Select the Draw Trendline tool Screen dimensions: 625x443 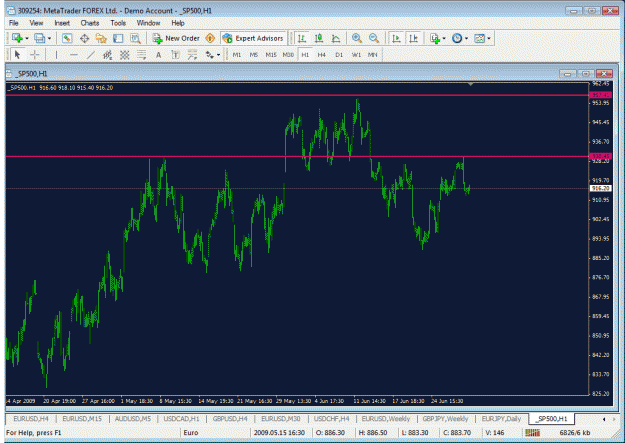(90, 55)
